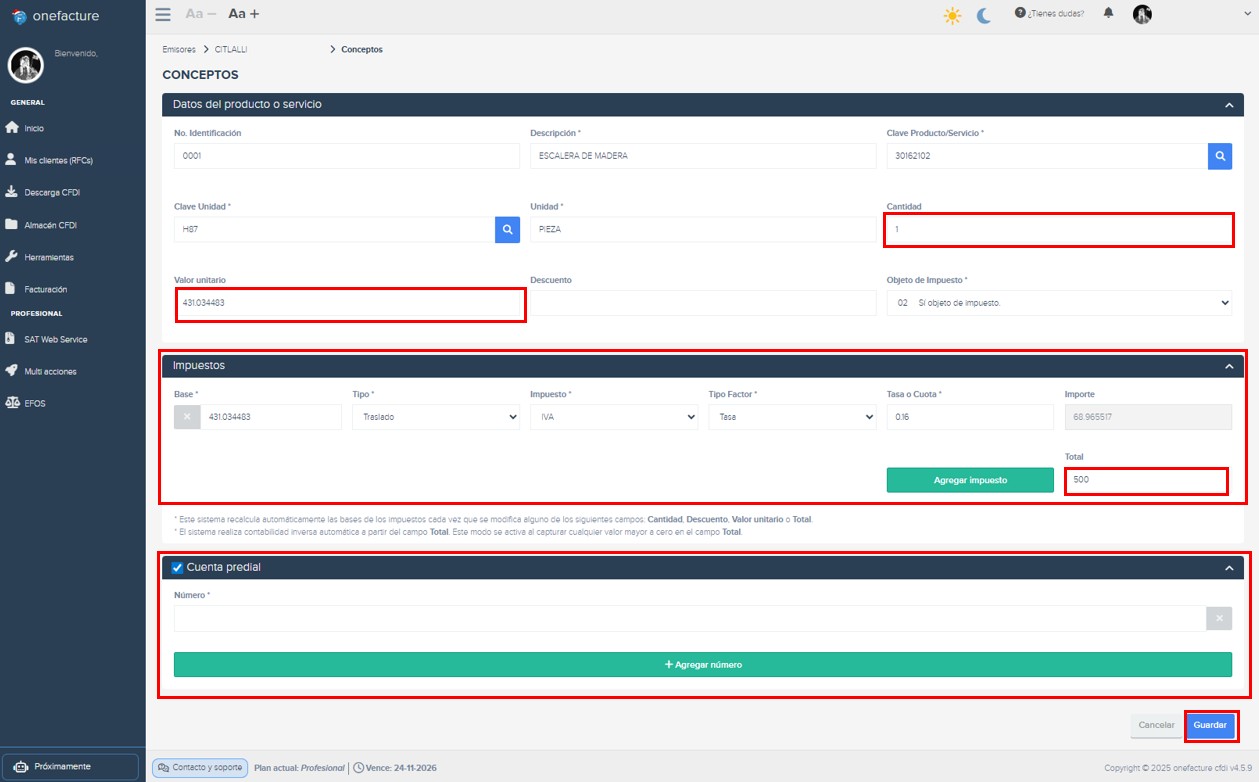1259x782 pixels.
Task: Open the Tipo Factor dropdown
Action: [792, 417]
